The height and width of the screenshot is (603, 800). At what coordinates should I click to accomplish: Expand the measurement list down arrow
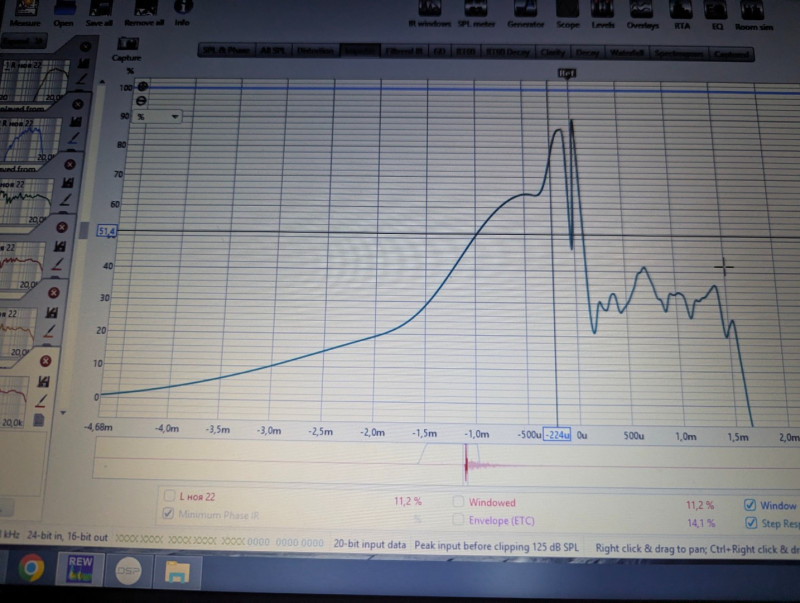(64, 412)
